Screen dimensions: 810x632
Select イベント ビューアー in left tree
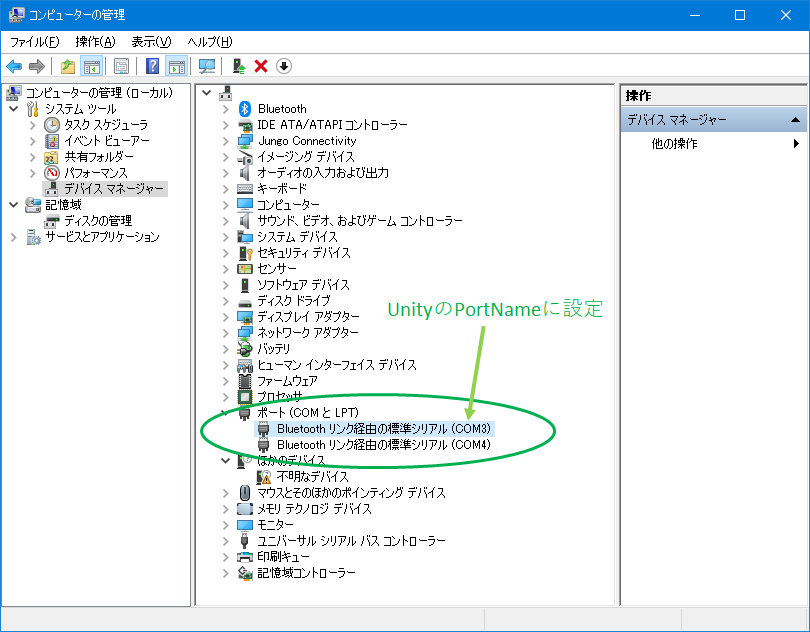point(107,141)
